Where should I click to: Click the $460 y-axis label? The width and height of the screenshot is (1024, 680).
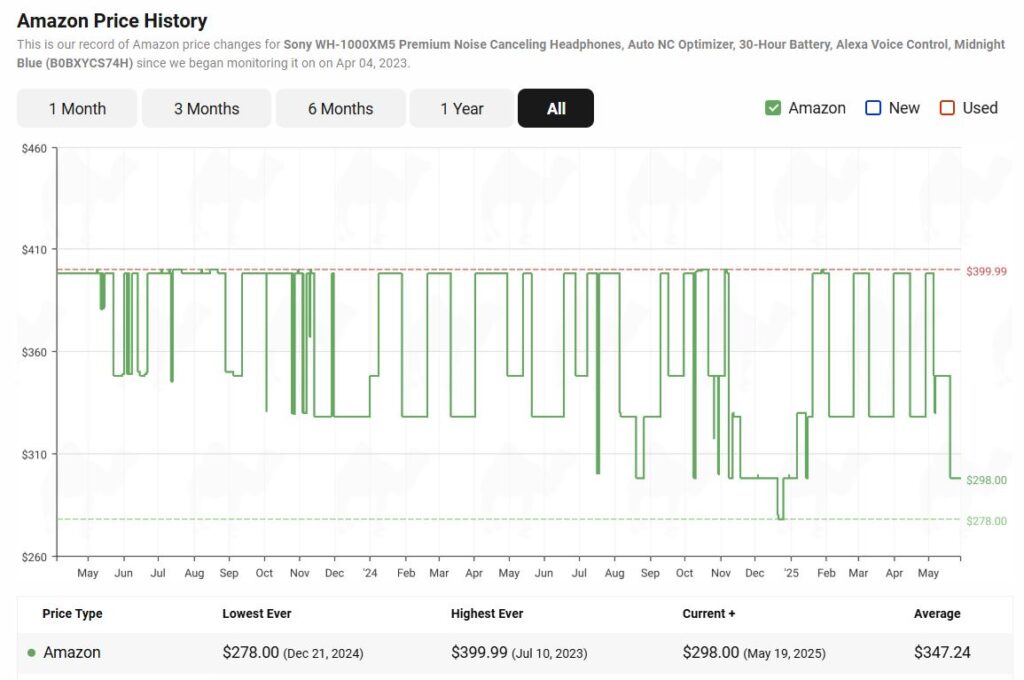[x=34, y=149]
